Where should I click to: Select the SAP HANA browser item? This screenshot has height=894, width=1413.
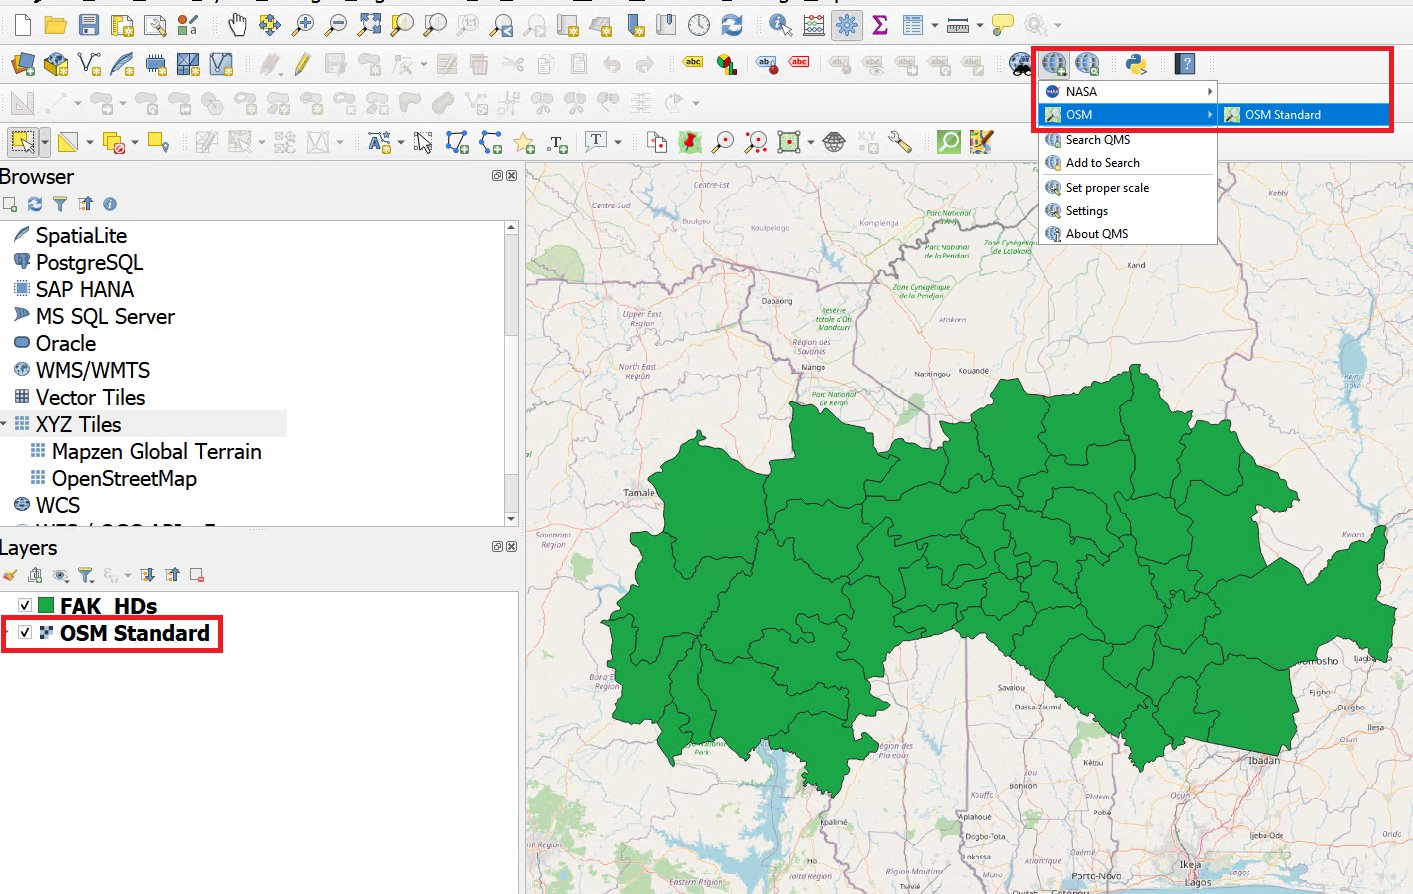coord(84,289)
